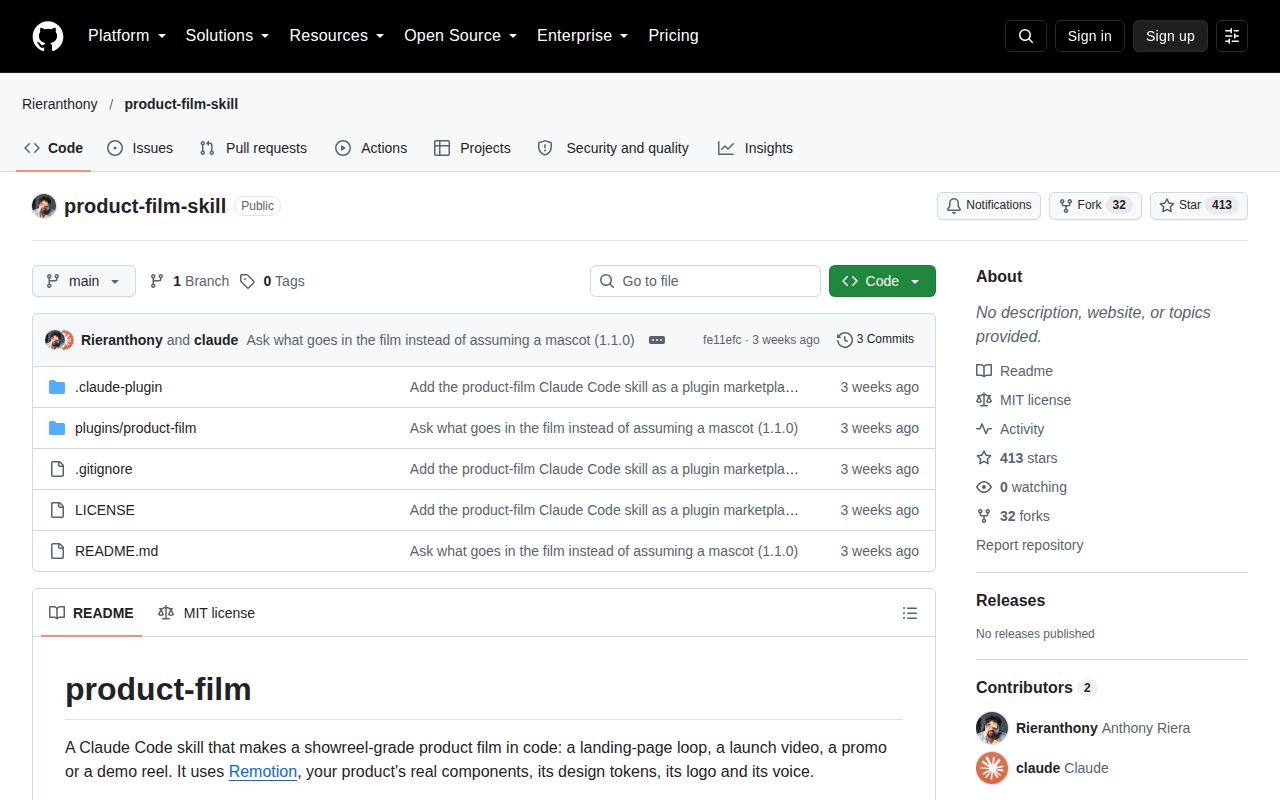Click the GitHub logo icon

point(48,36)
